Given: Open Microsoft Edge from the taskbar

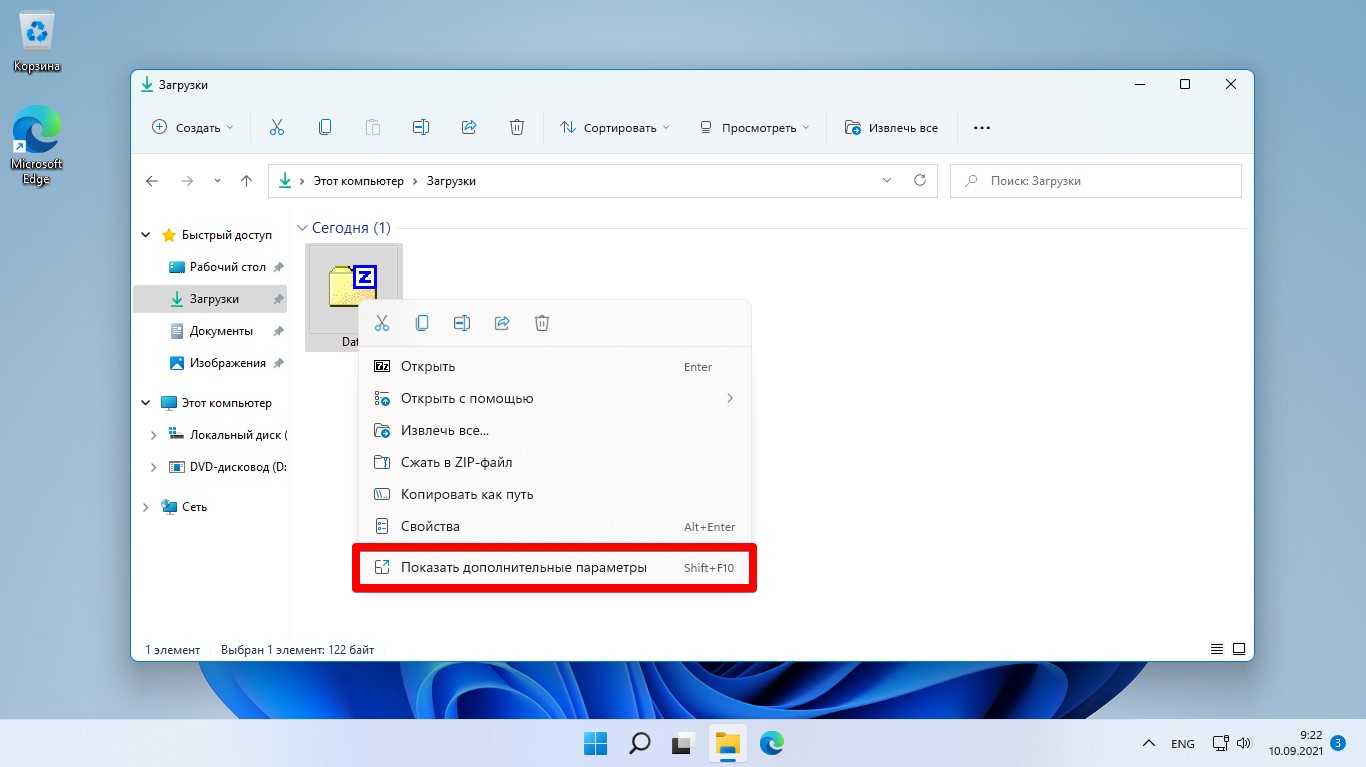Looking at the screenshot, I should coord(771,743).
